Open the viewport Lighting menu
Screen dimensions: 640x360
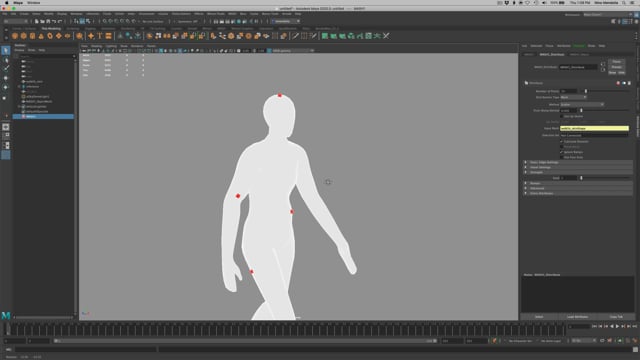111,46
